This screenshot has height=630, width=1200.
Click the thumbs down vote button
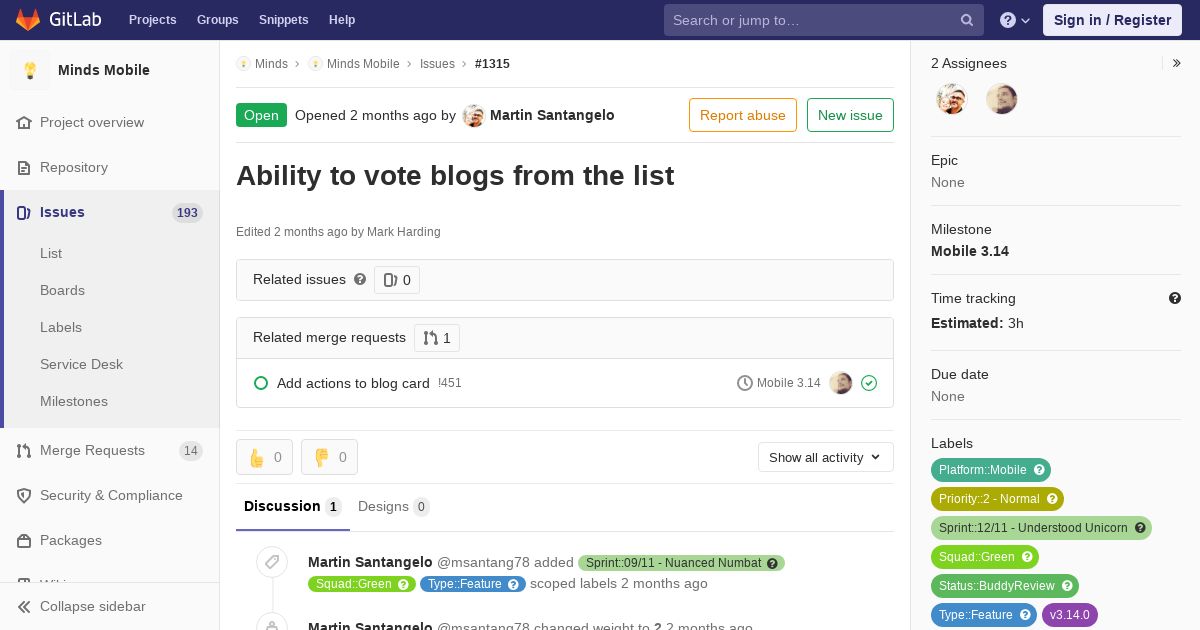[x=329, y=457]
